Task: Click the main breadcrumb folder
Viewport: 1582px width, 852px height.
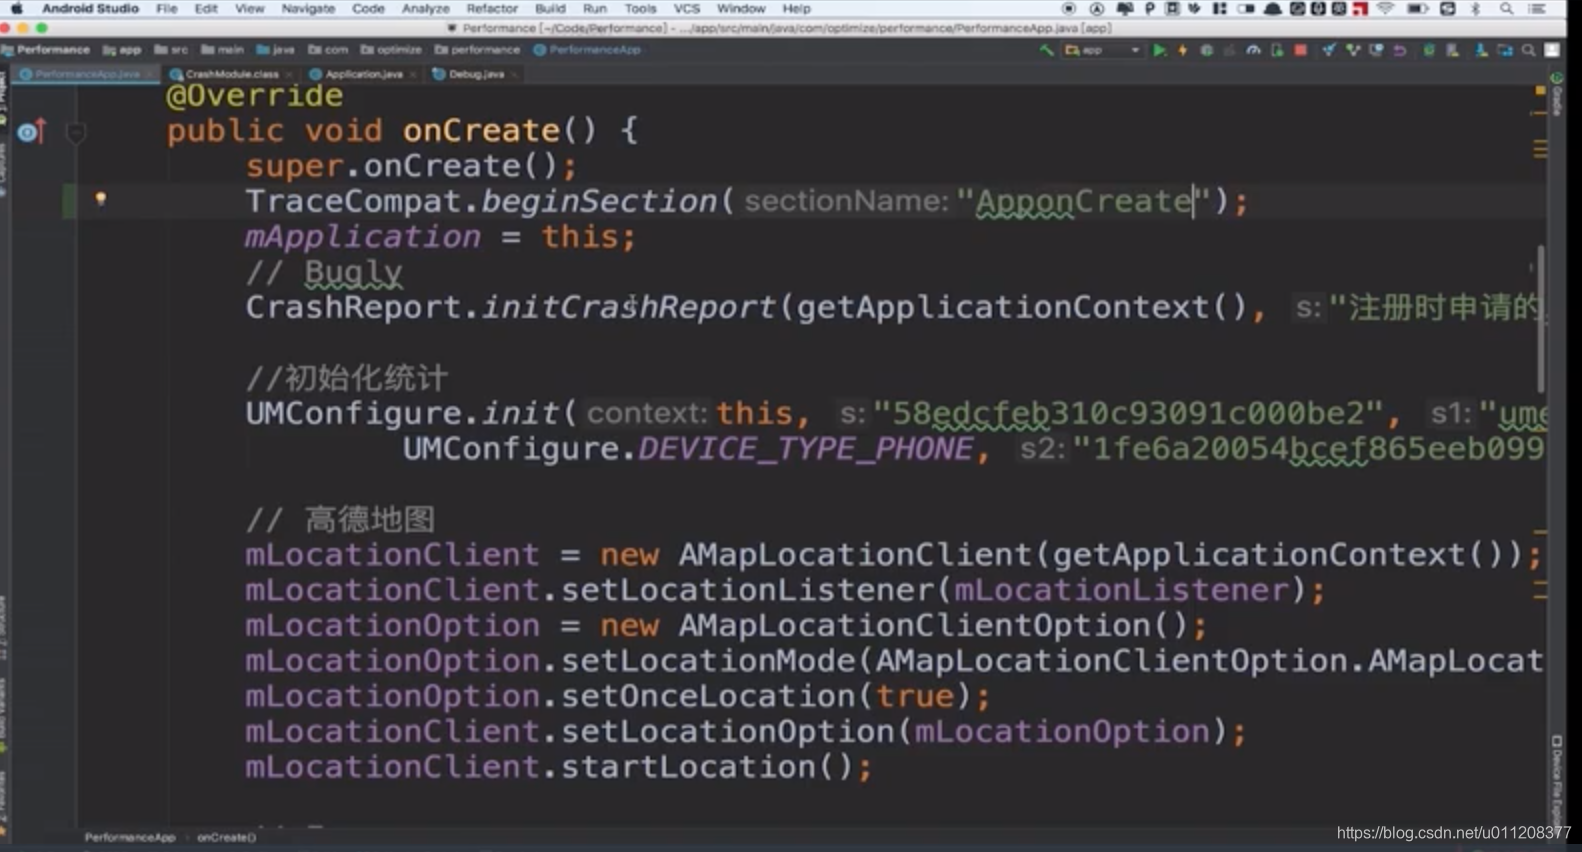Action: click(223, 49)
